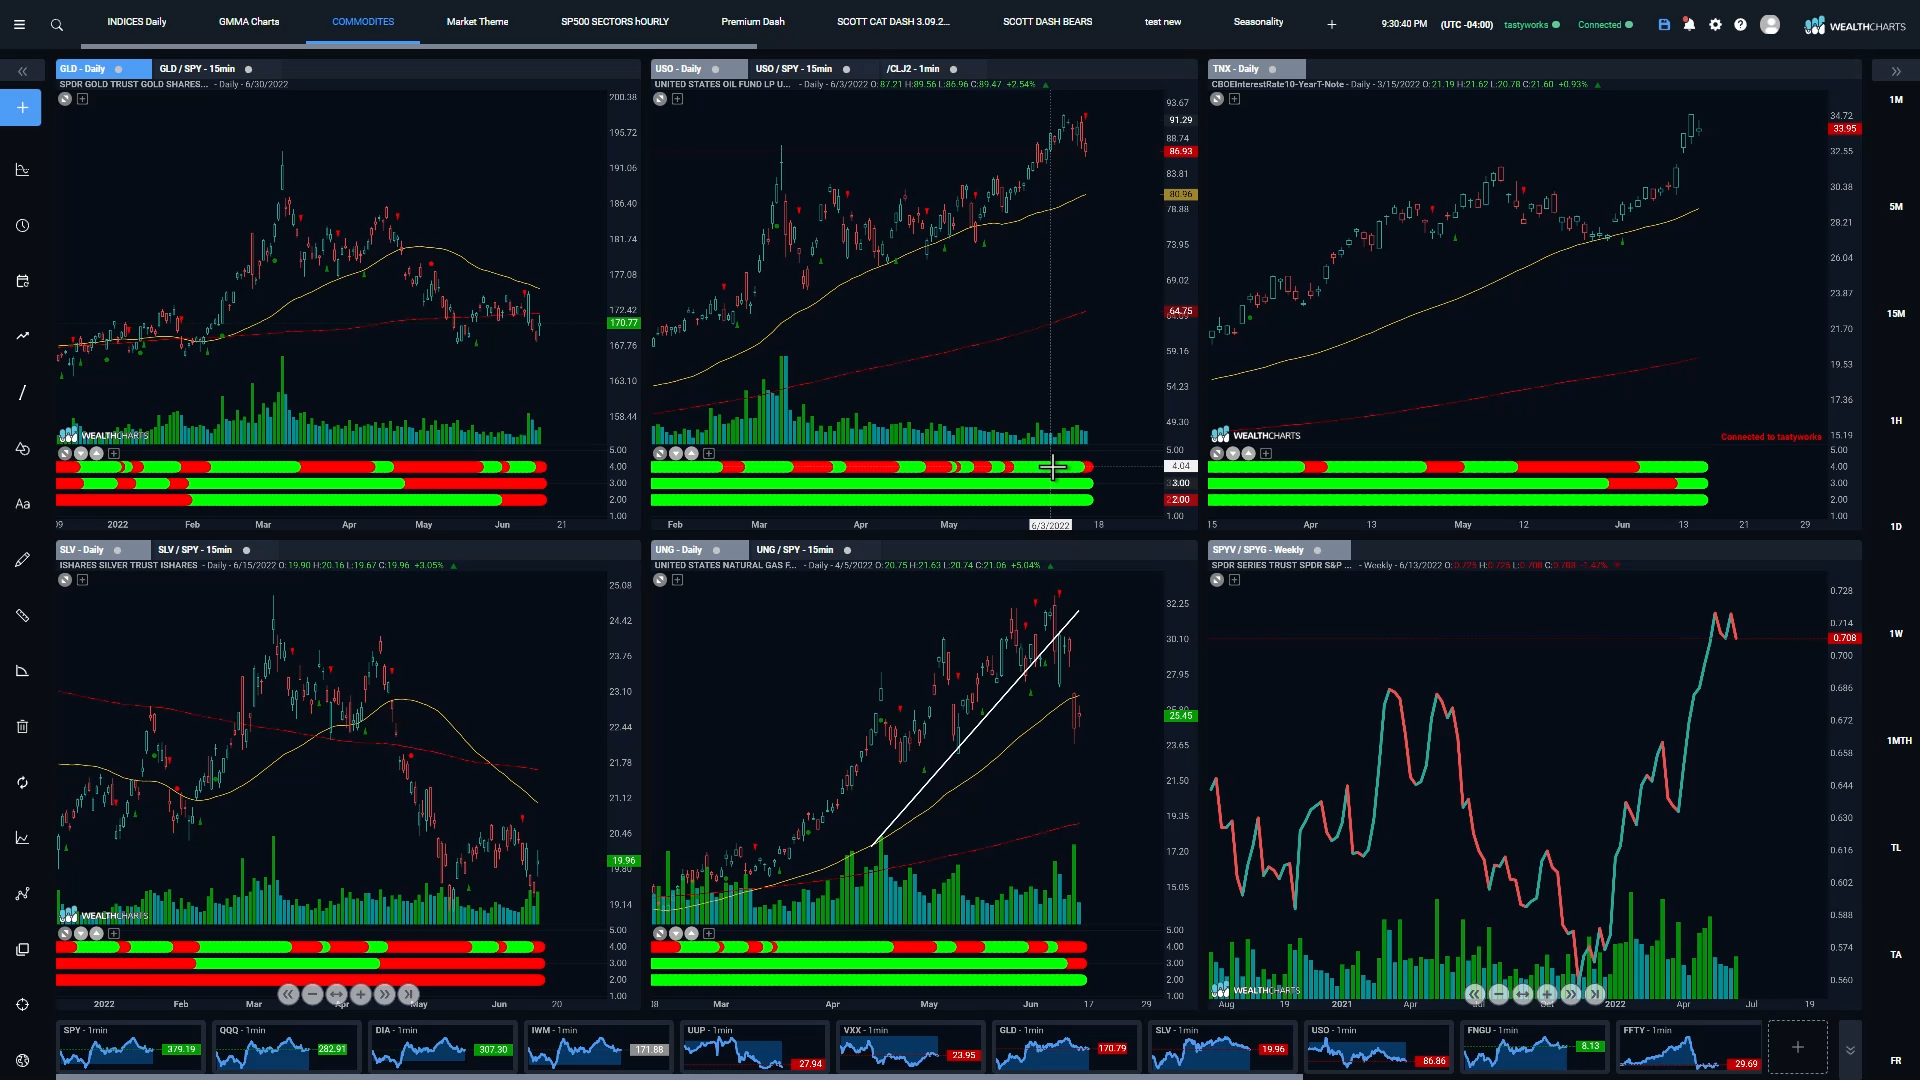Image resolution: width=1920 pixels, height=1080 pixels.
Task: Expand right panel with double chevron
Action: (1896, 71)
